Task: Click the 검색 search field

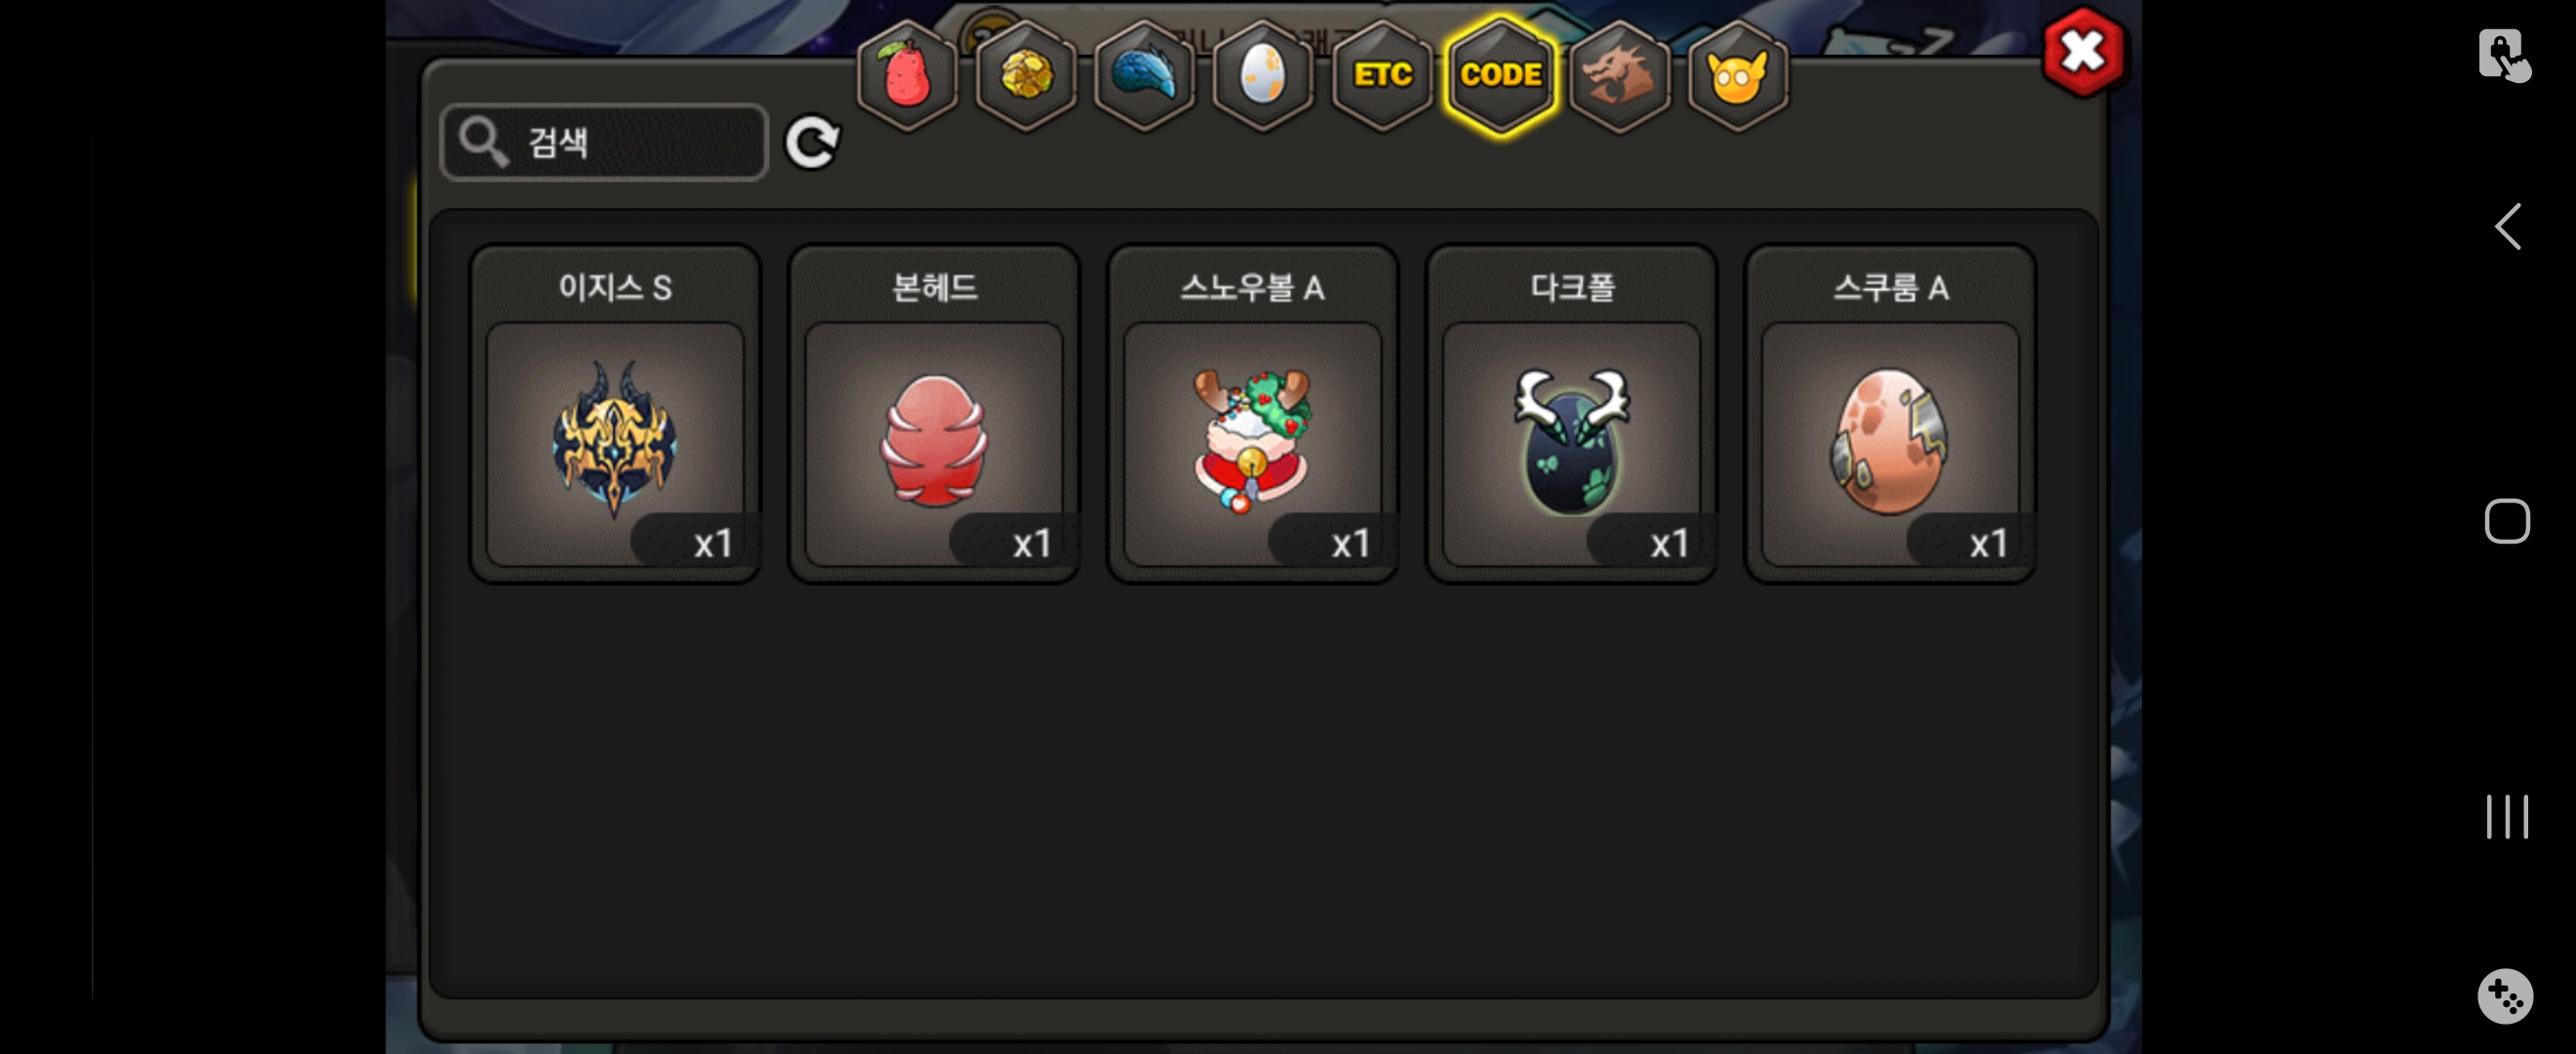Action: click(604, 142)
